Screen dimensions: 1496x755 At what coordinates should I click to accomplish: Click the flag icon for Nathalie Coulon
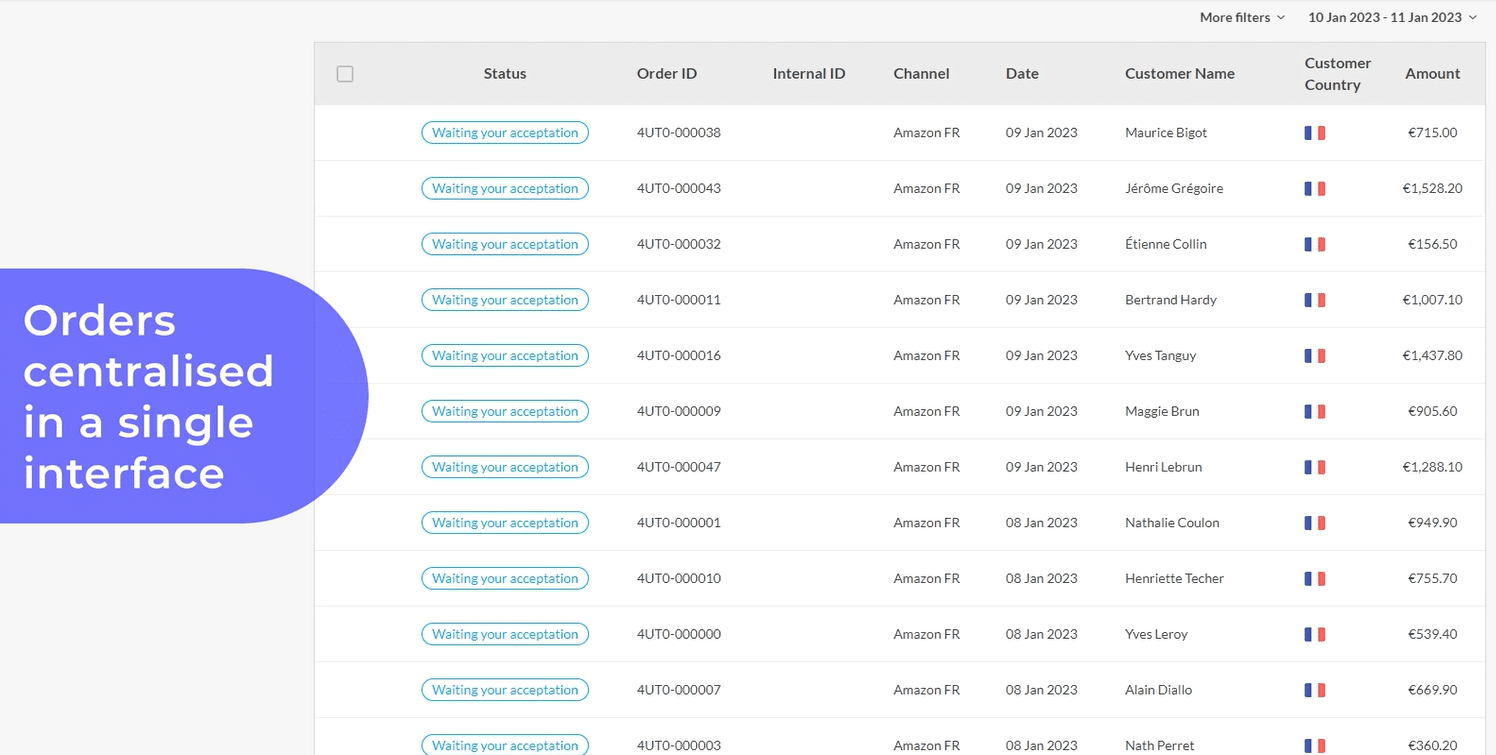[1314, 522]
